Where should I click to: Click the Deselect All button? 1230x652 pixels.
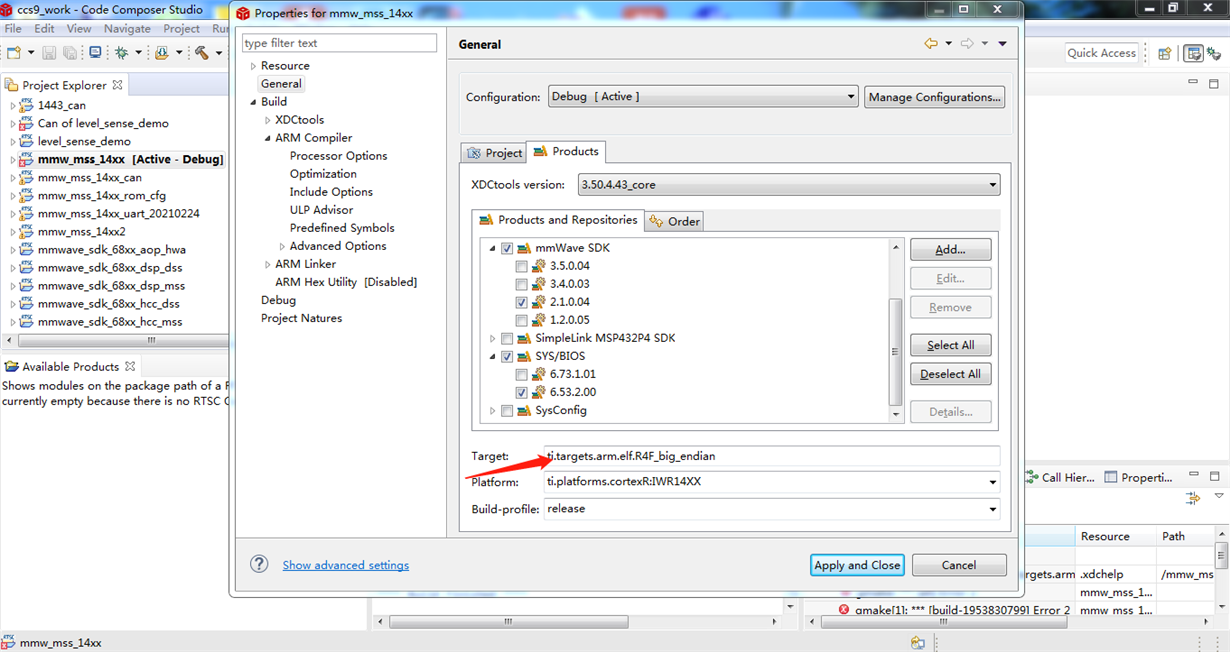[951, 374]
